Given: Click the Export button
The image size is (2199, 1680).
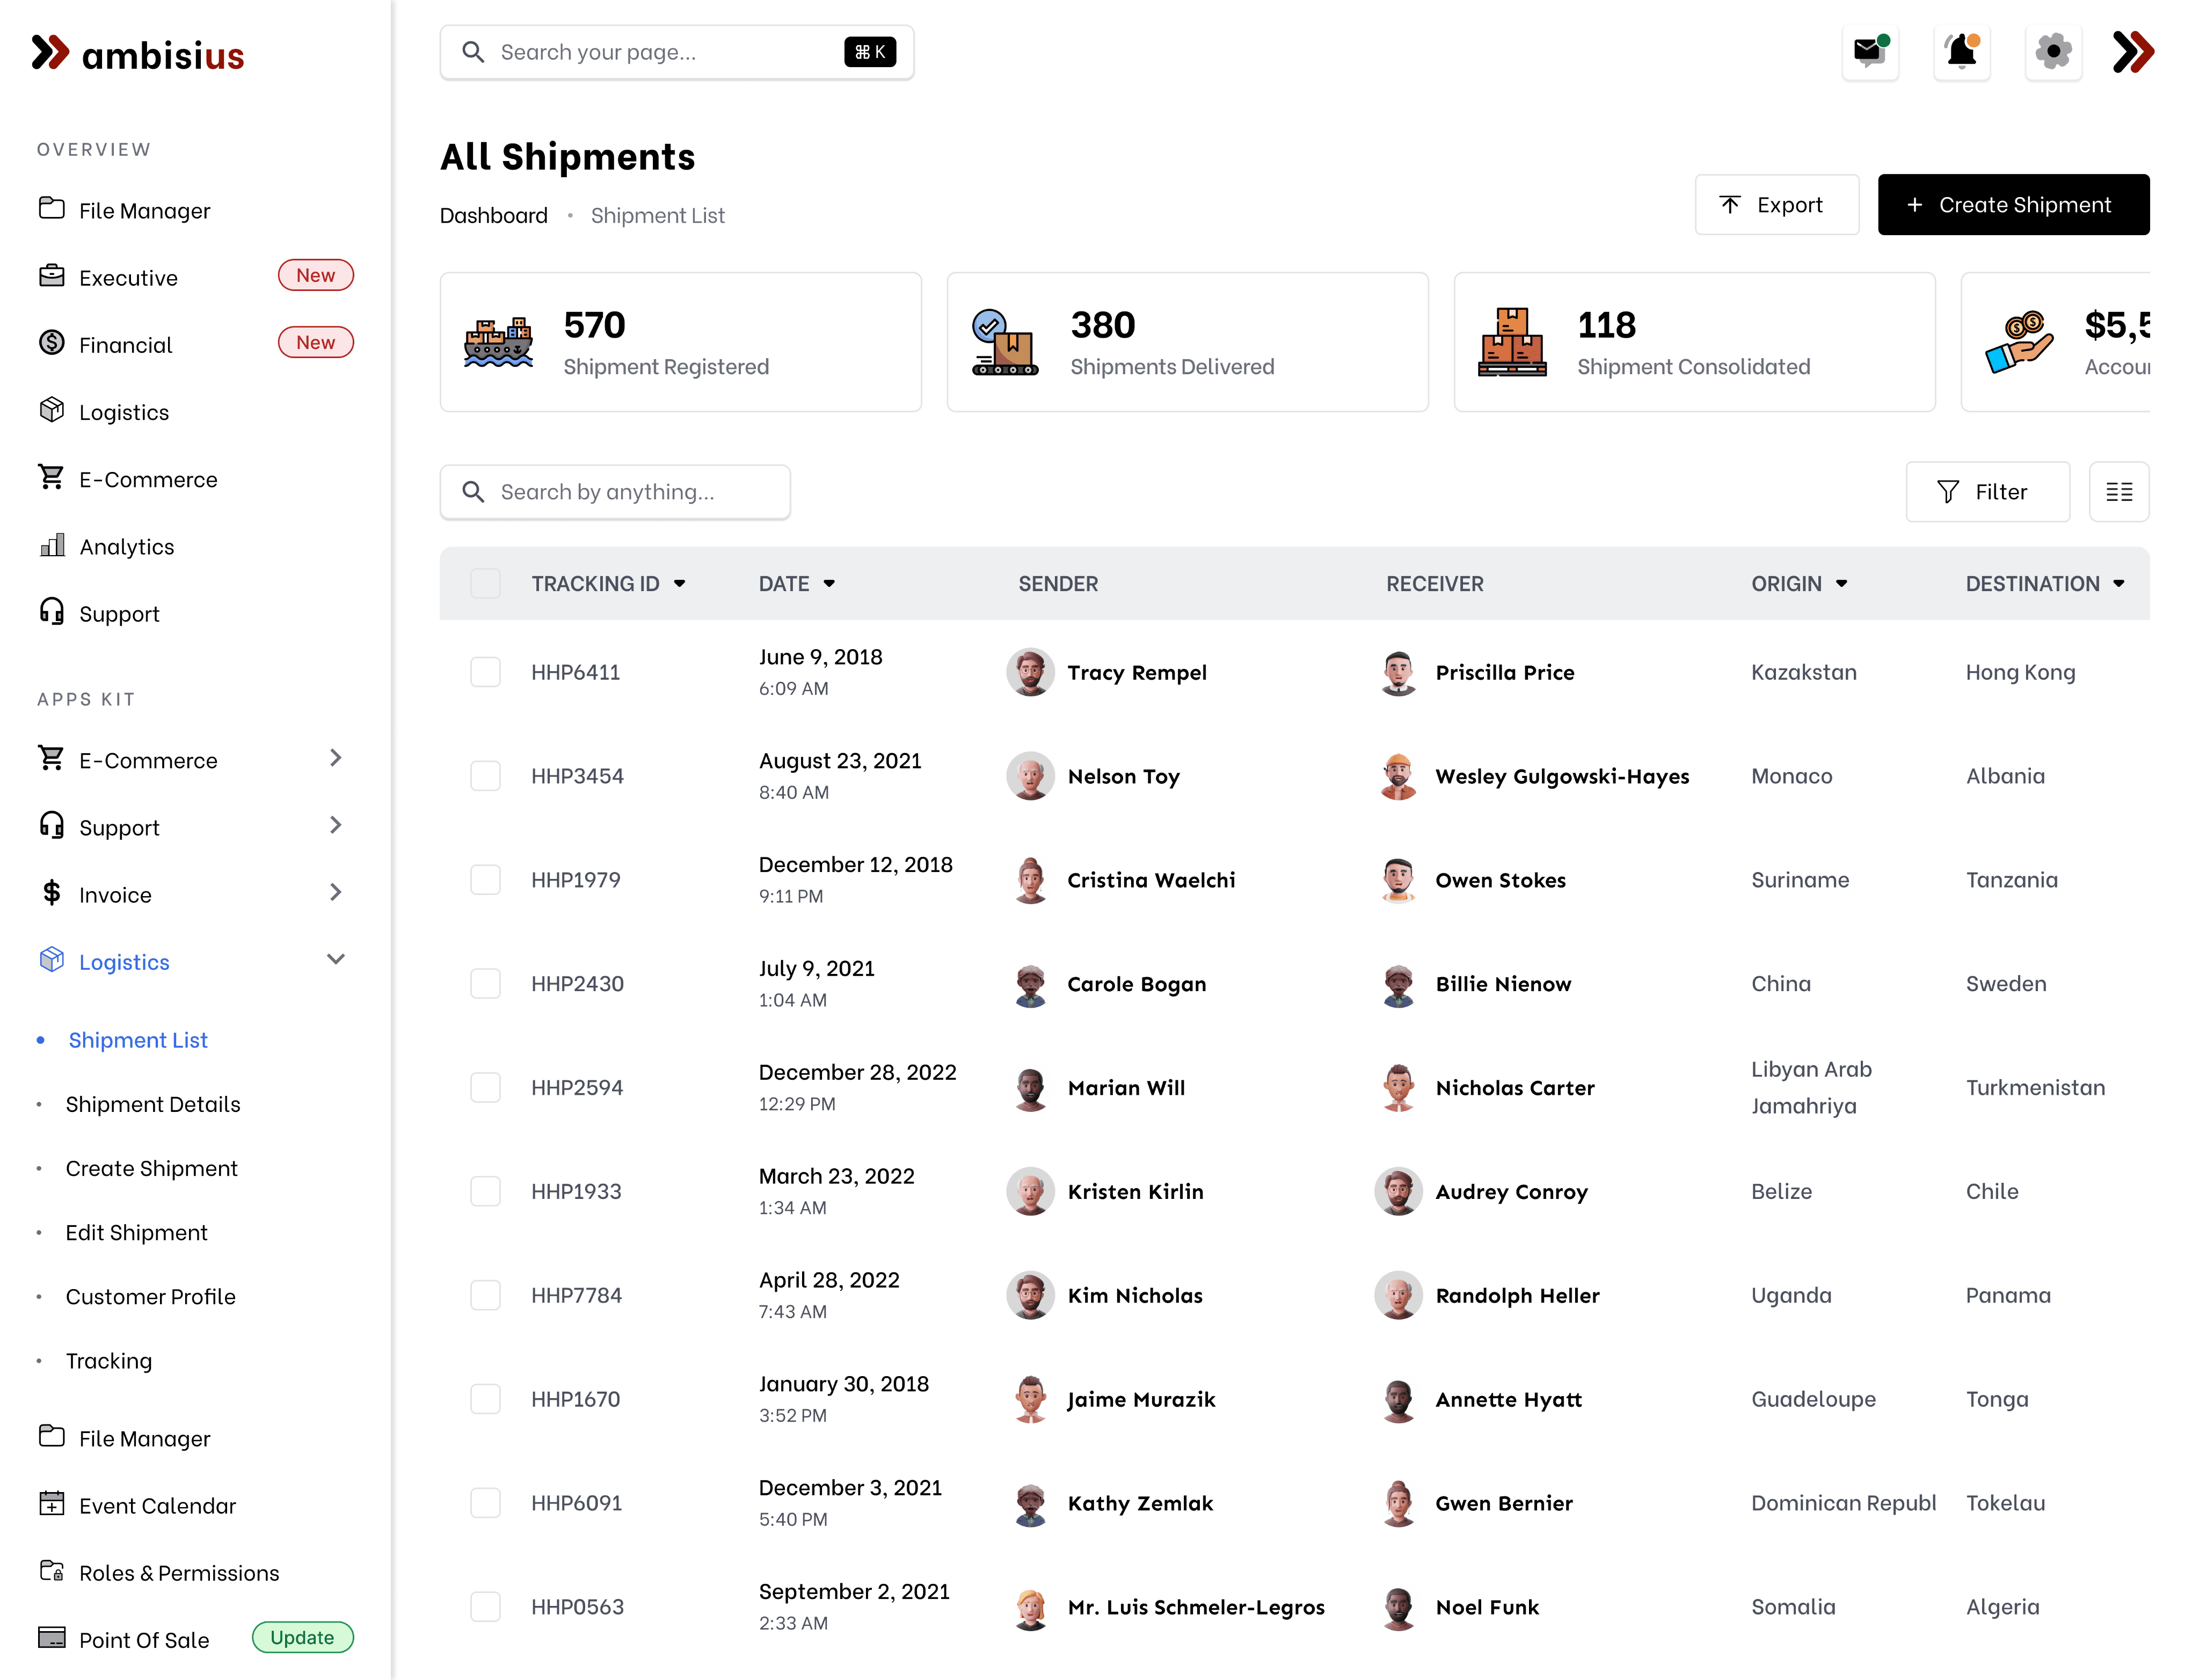Looking at the screenshot, I should click(x=1776, y=205).
